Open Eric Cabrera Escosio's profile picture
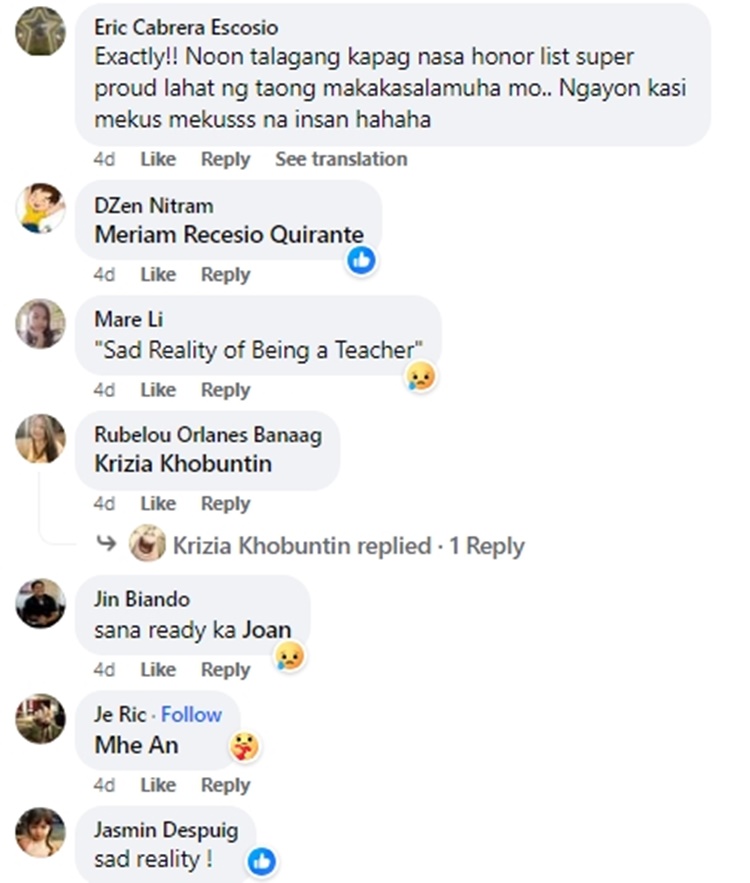This screenshot has height=883, width=750. pos(39,30)
